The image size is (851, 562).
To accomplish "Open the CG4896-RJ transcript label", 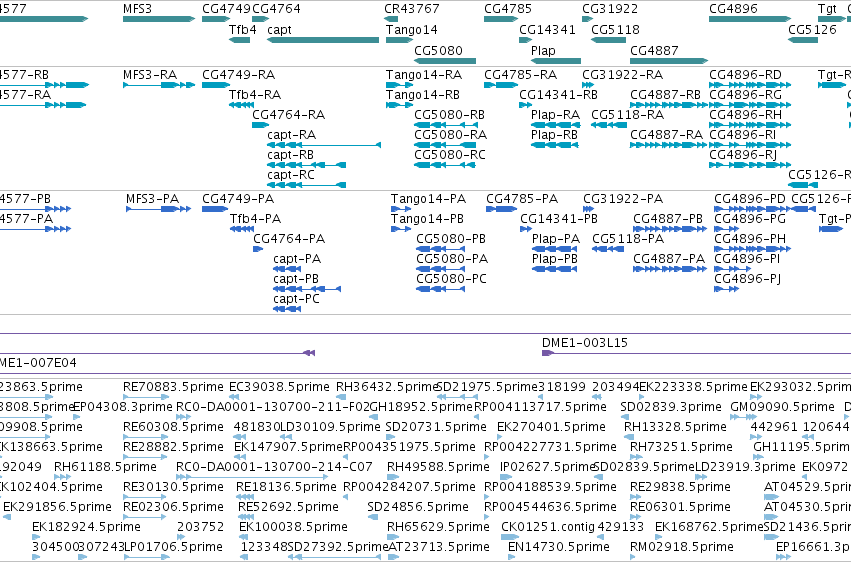I will coord(742,155).
